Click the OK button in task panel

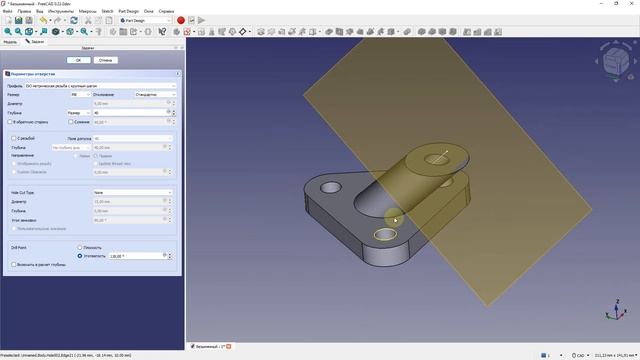coord(78,60)
